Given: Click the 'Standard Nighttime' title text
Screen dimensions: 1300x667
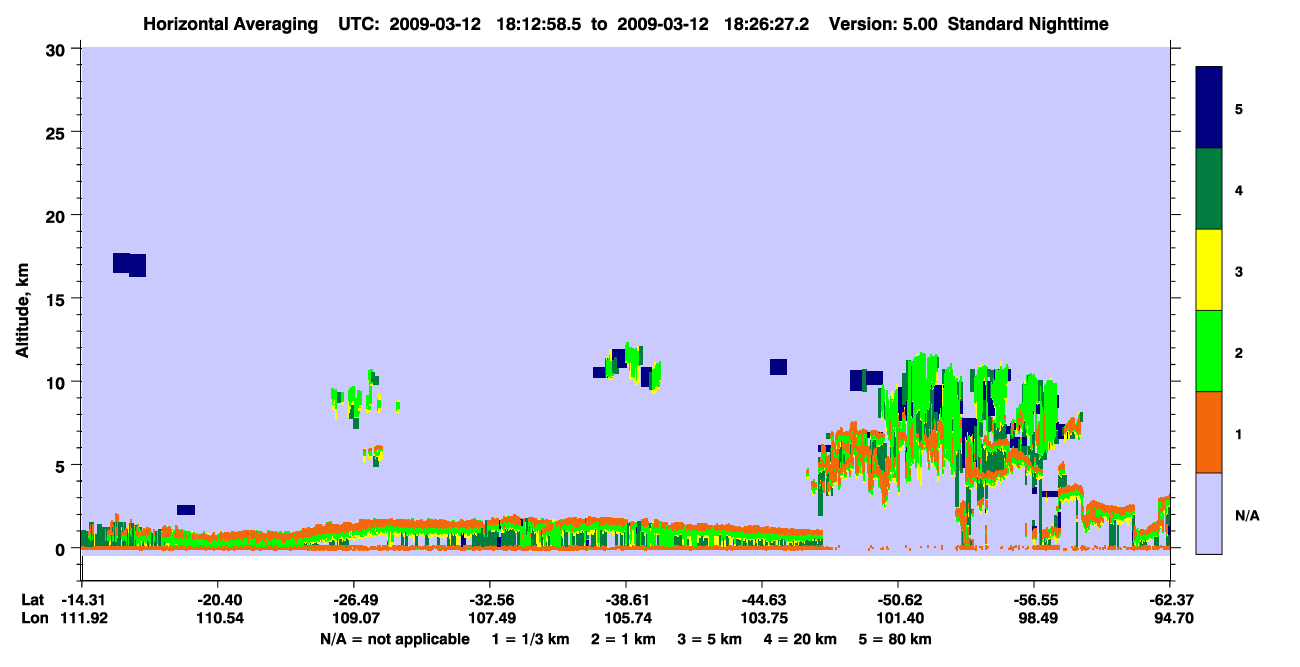Looking at the screenshot, I should click(x=1027, y=23).
